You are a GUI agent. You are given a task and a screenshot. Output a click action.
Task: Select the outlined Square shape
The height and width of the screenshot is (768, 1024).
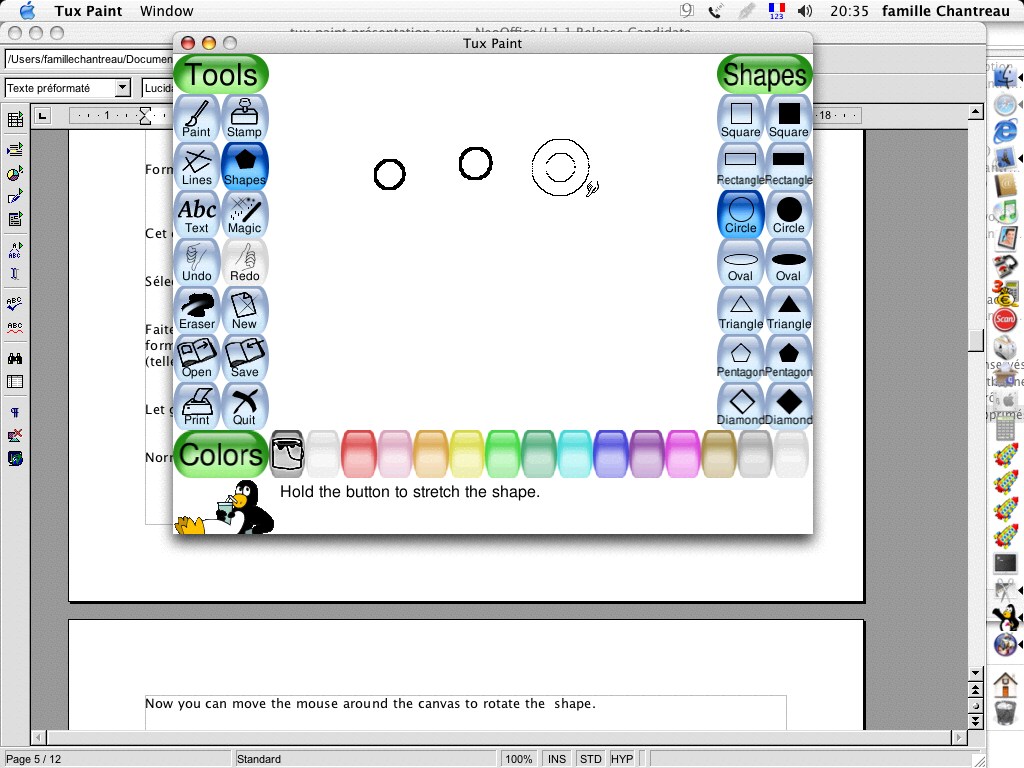click(x=741, y=118)
